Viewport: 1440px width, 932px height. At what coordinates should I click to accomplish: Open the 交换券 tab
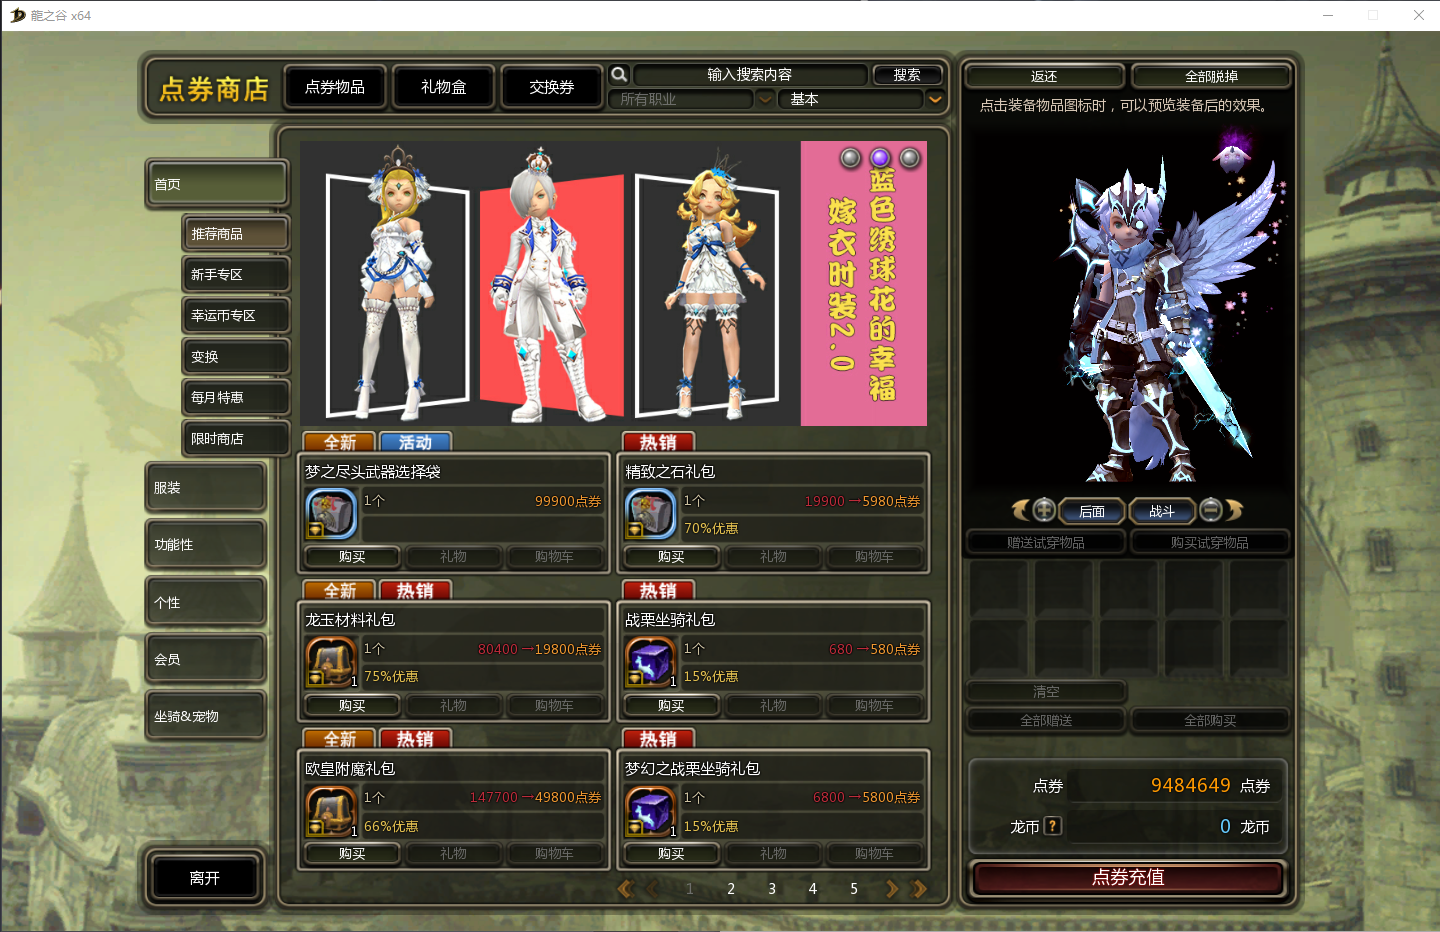(551, 87)
